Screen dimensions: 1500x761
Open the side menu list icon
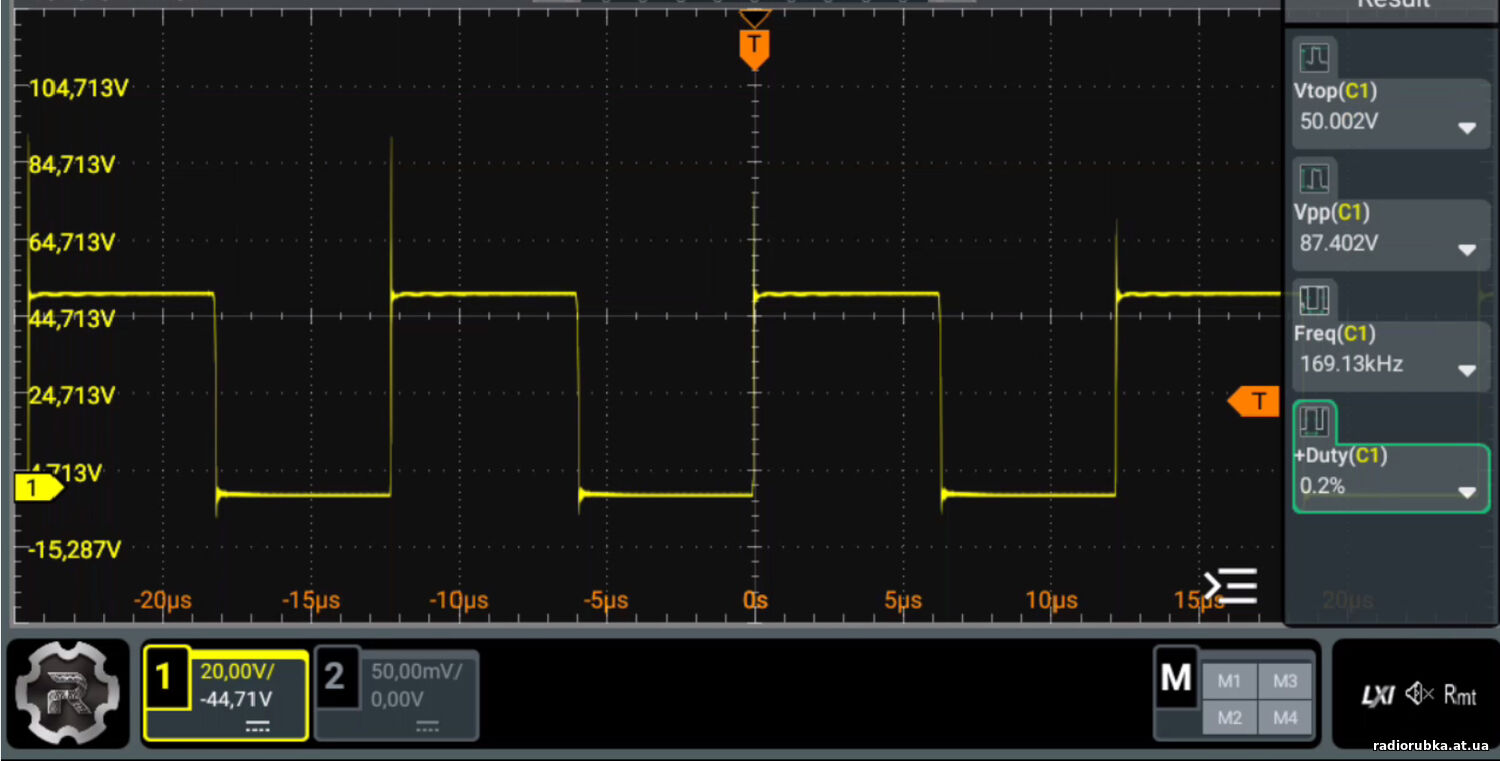(x=1230, y=586)
